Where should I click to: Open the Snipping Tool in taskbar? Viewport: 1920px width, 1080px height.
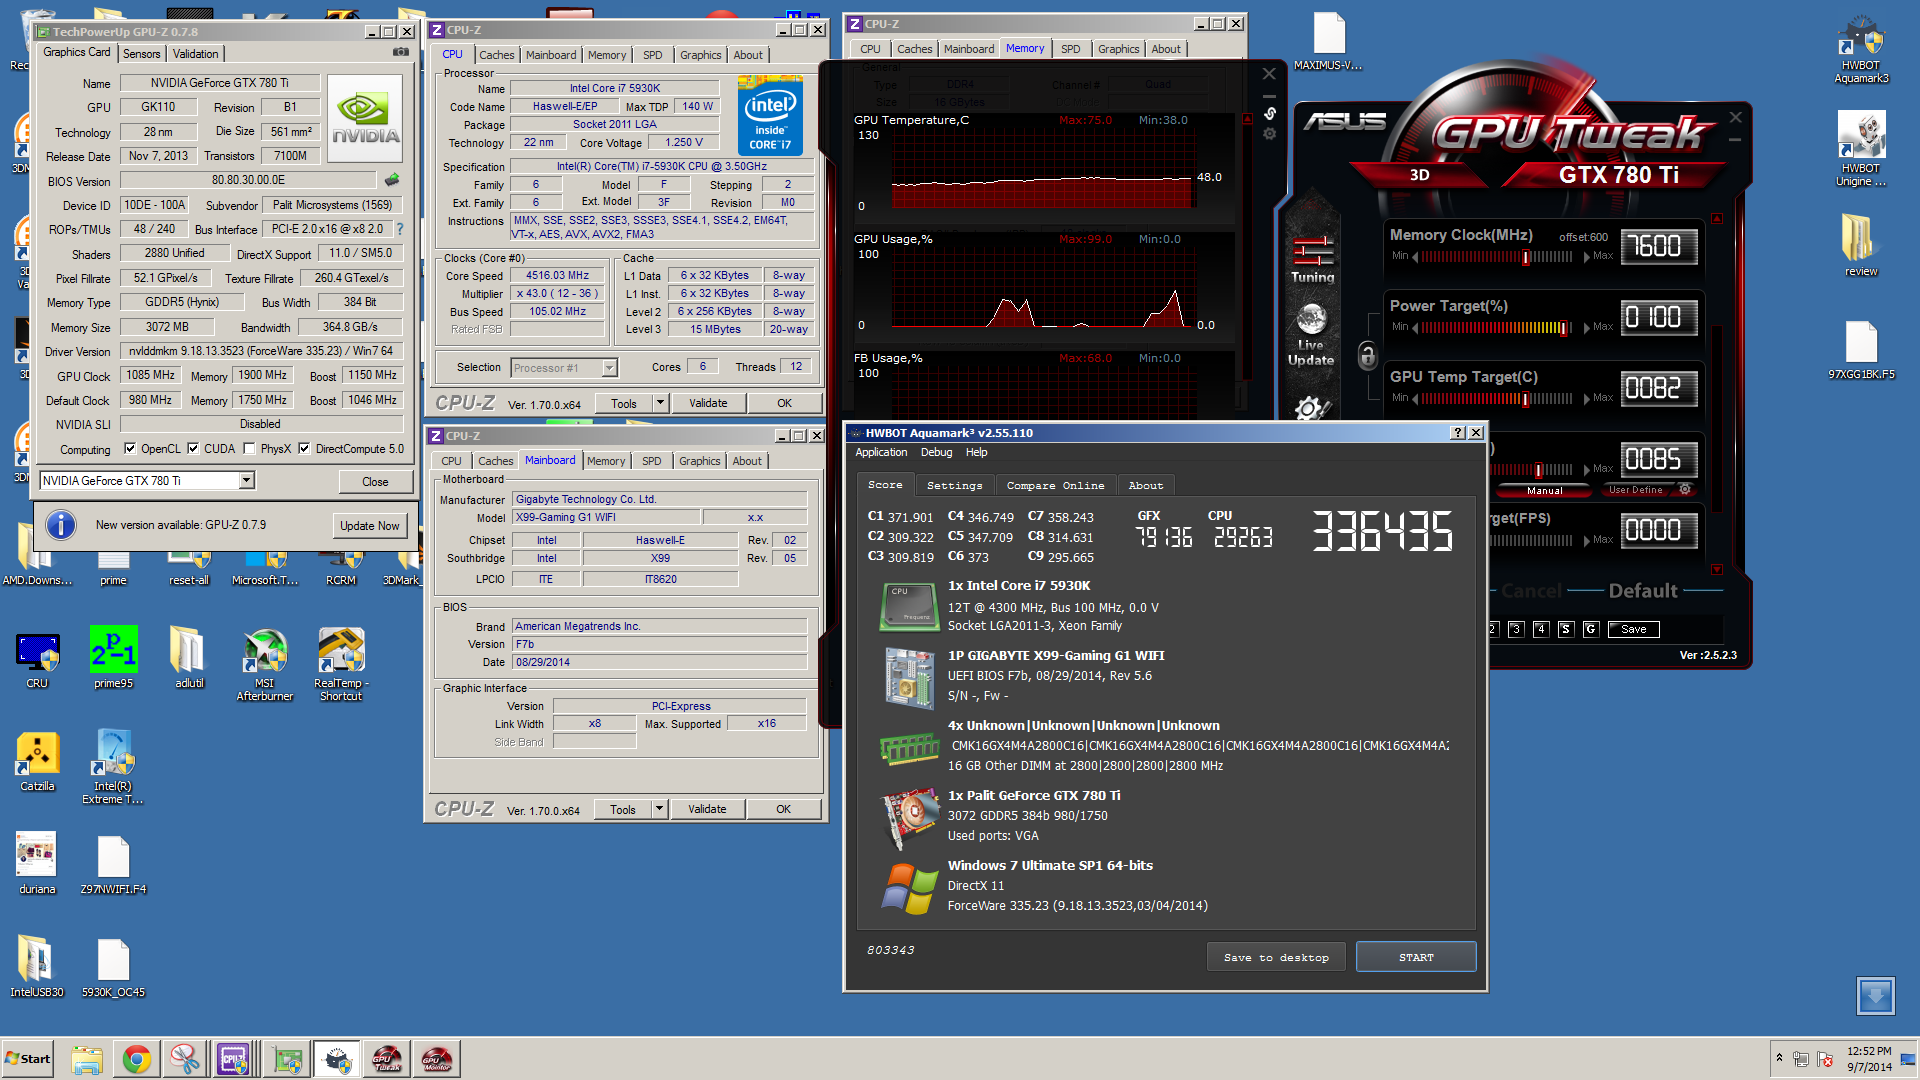pos(184,1059)
